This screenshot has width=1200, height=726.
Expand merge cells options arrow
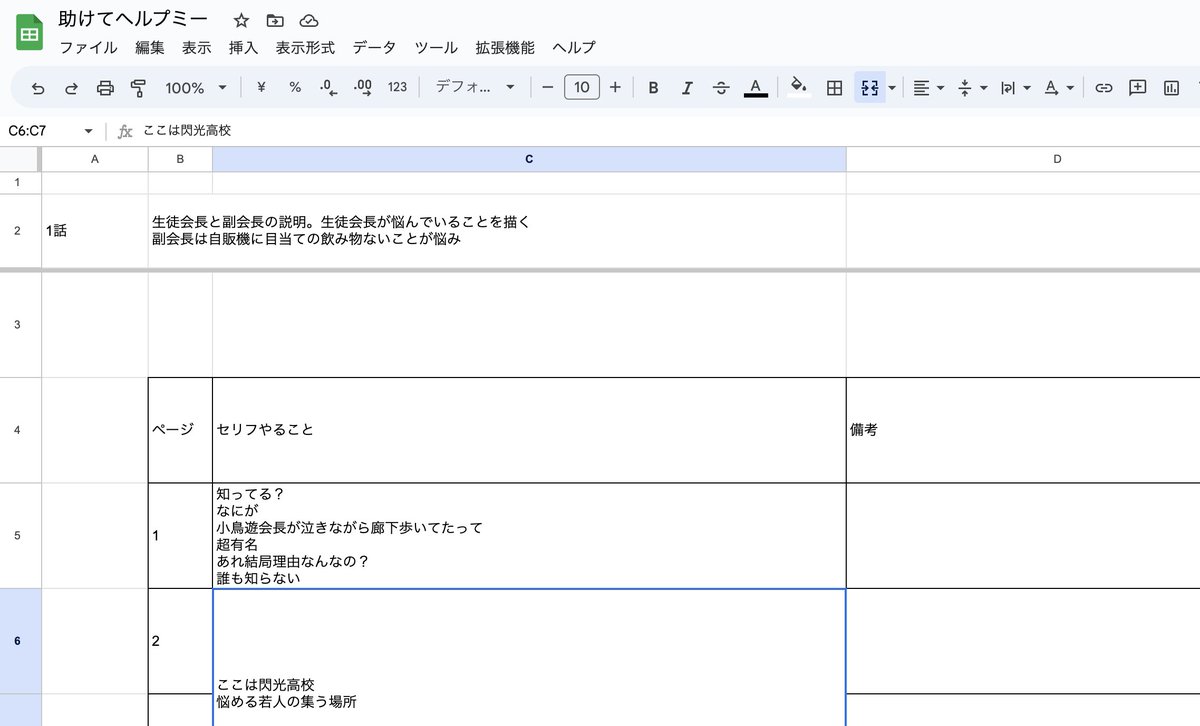click(x=892, y=88)
